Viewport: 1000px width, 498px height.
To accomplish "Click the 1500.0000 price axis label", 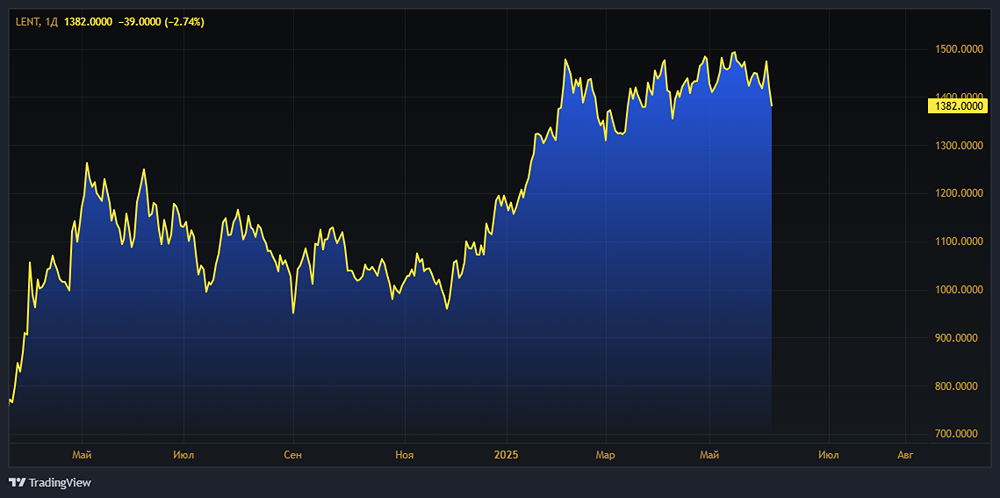I will pos(958,49).
